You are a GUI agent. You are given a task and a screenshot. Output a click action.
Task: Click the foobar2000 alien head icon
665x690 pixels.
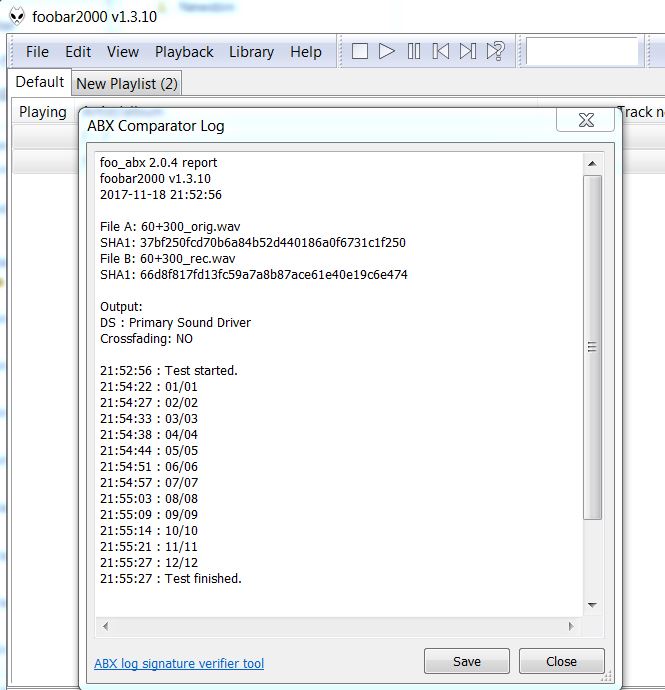[17, 16]
